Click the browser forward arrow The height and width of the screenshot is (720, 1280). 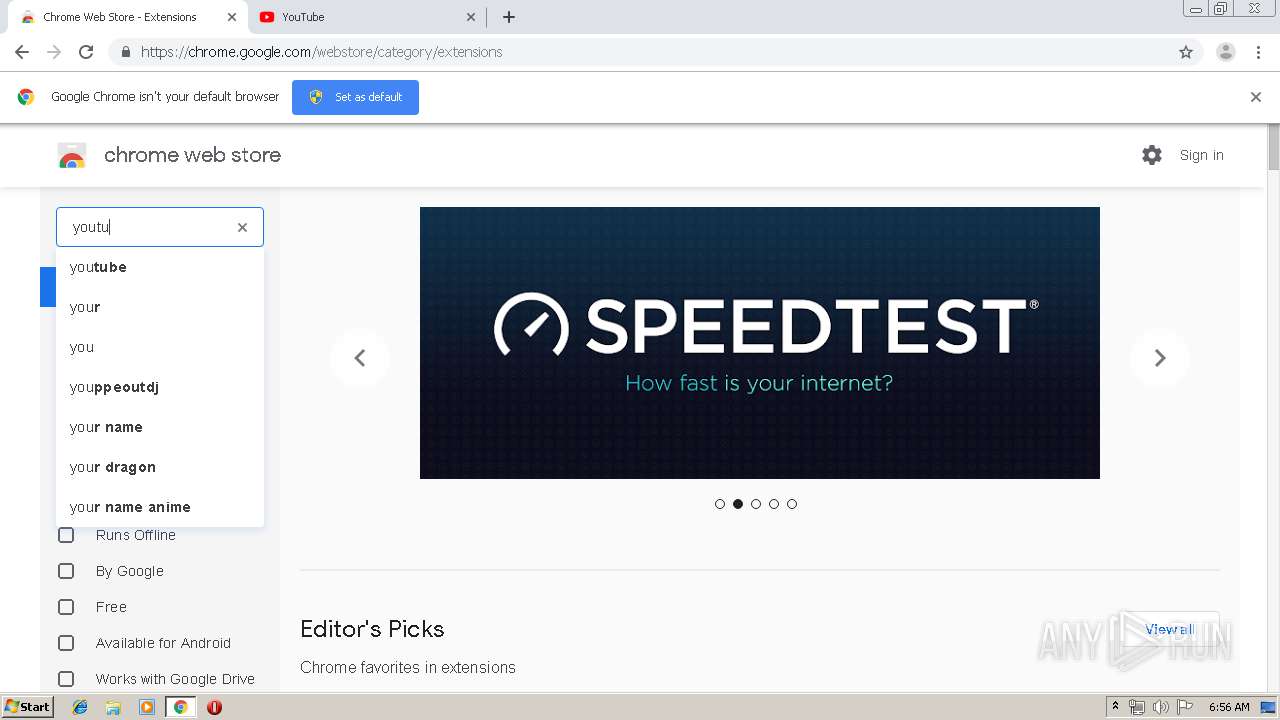pyautogui.click(x=54, y=52)
